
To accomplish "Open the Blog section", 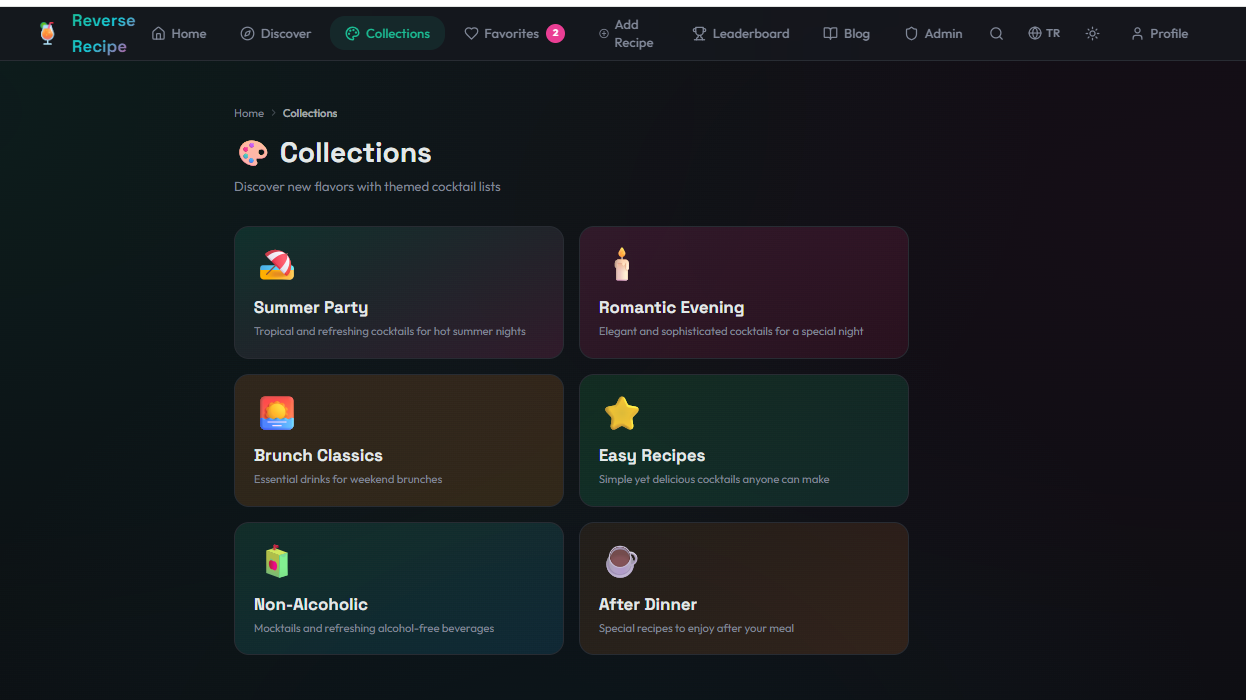I will (x=846, y=33).
